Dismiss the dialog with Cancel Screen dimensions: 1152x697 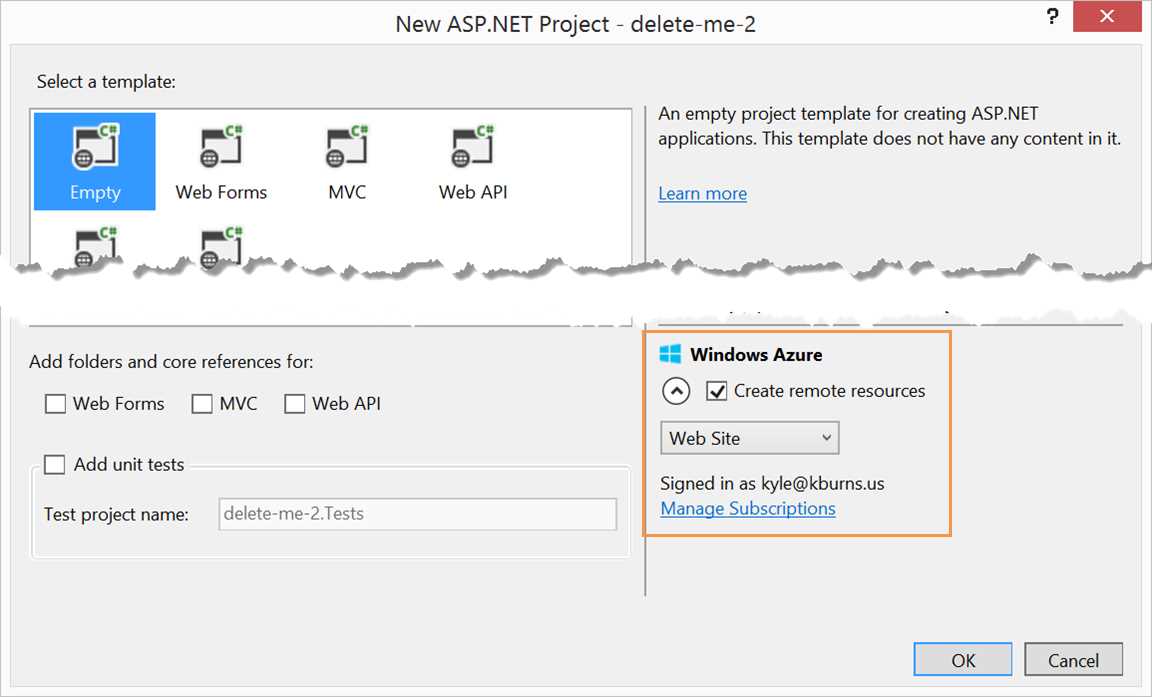1073,659
